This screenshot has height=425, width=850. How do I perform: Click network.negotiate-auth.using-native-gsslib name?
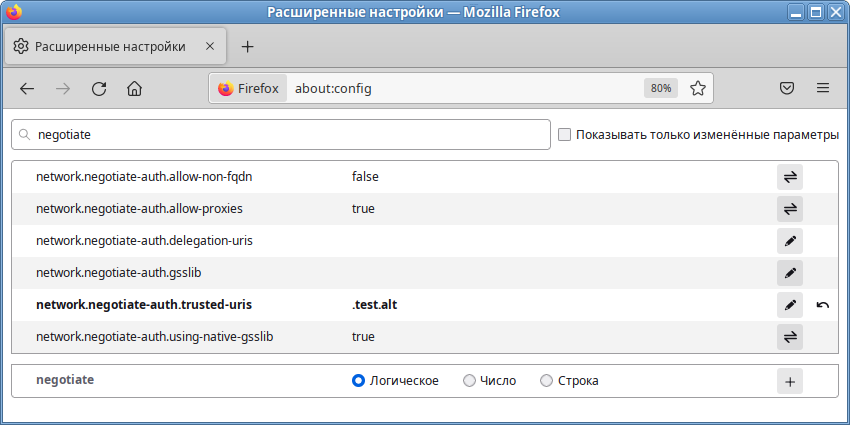click(x=154, y=337)
